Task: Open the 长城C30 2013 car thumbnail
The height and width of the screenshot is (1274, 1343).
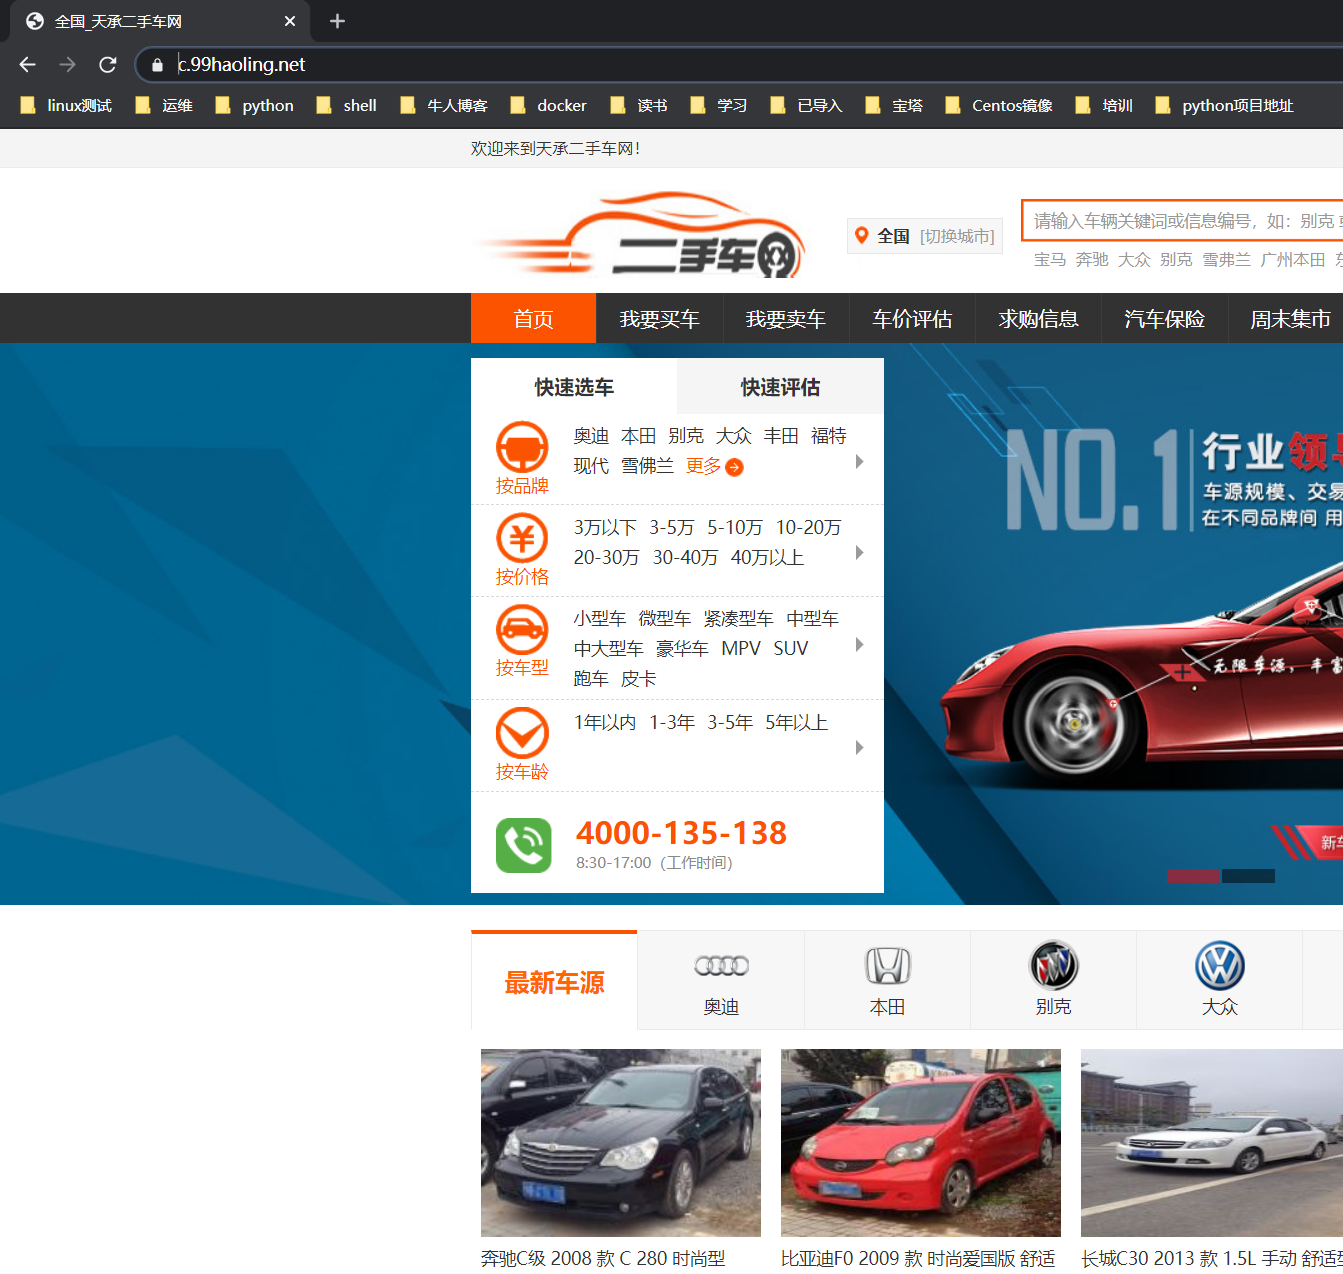Action: coord(1212,1143)
